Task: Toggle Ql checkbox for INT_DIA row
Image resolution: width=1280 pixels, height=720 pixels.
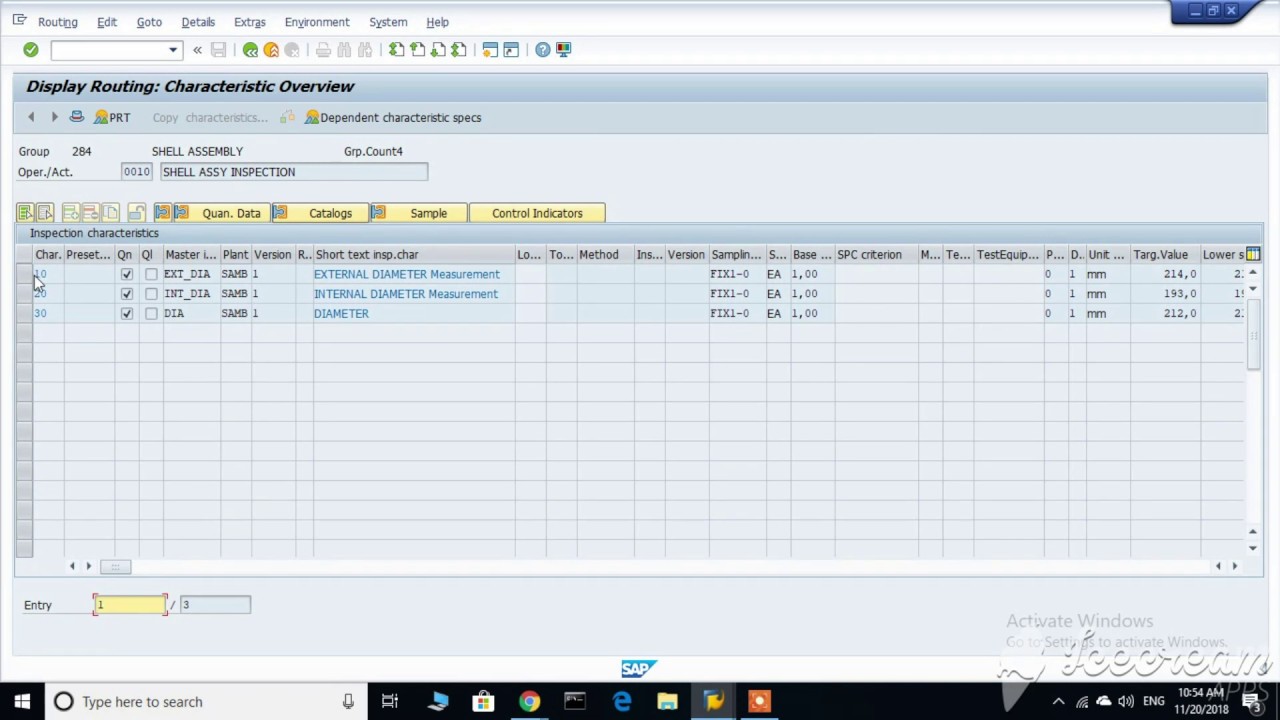Action: click(151, 294)
